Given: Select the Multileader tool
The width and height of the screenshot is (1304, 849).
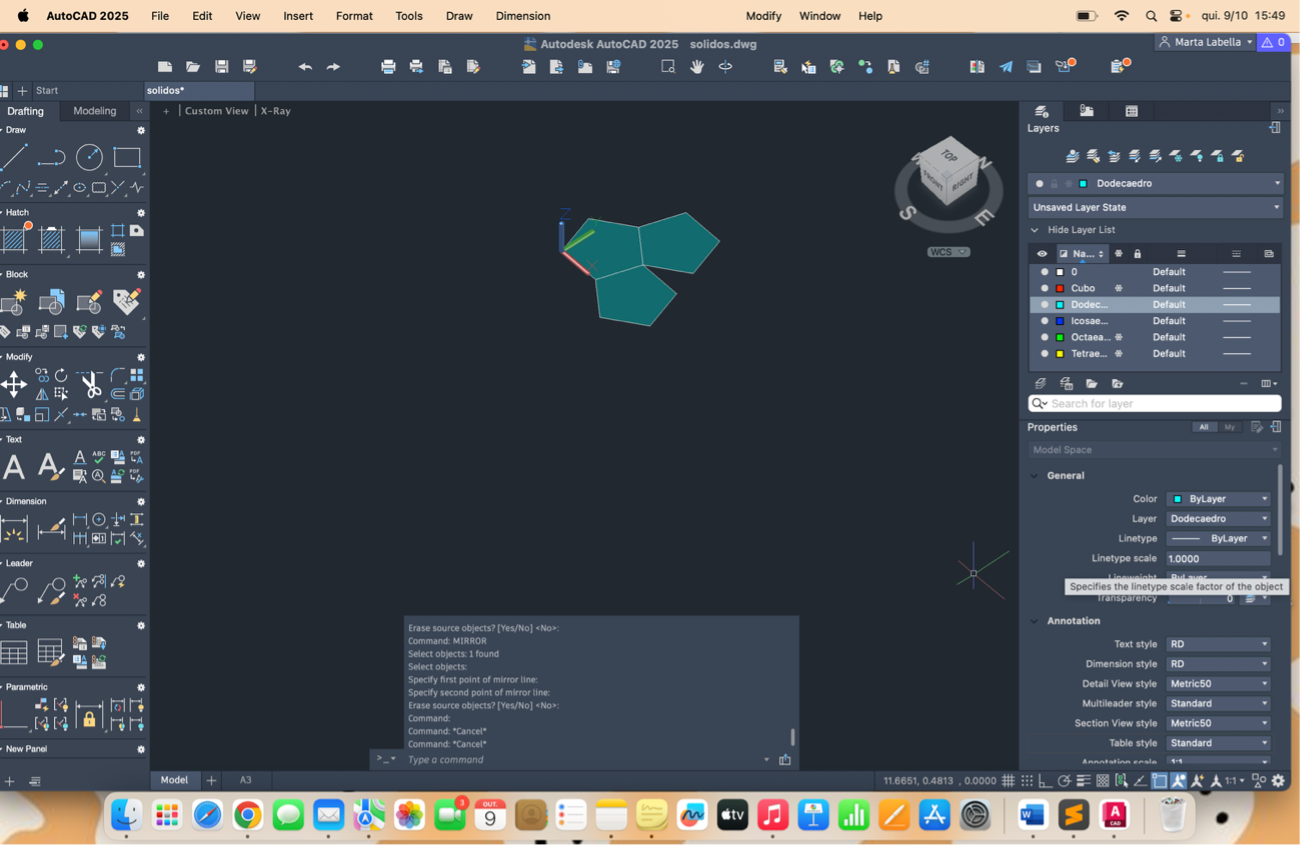Looking at the screenshot, I should click(14, 592).
